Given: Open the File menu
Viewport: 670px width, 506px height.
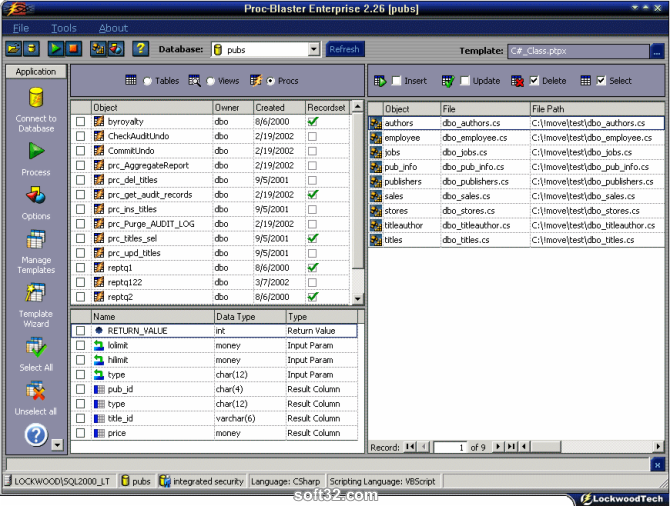Looking at the screenshot, I should pos(21,28).
